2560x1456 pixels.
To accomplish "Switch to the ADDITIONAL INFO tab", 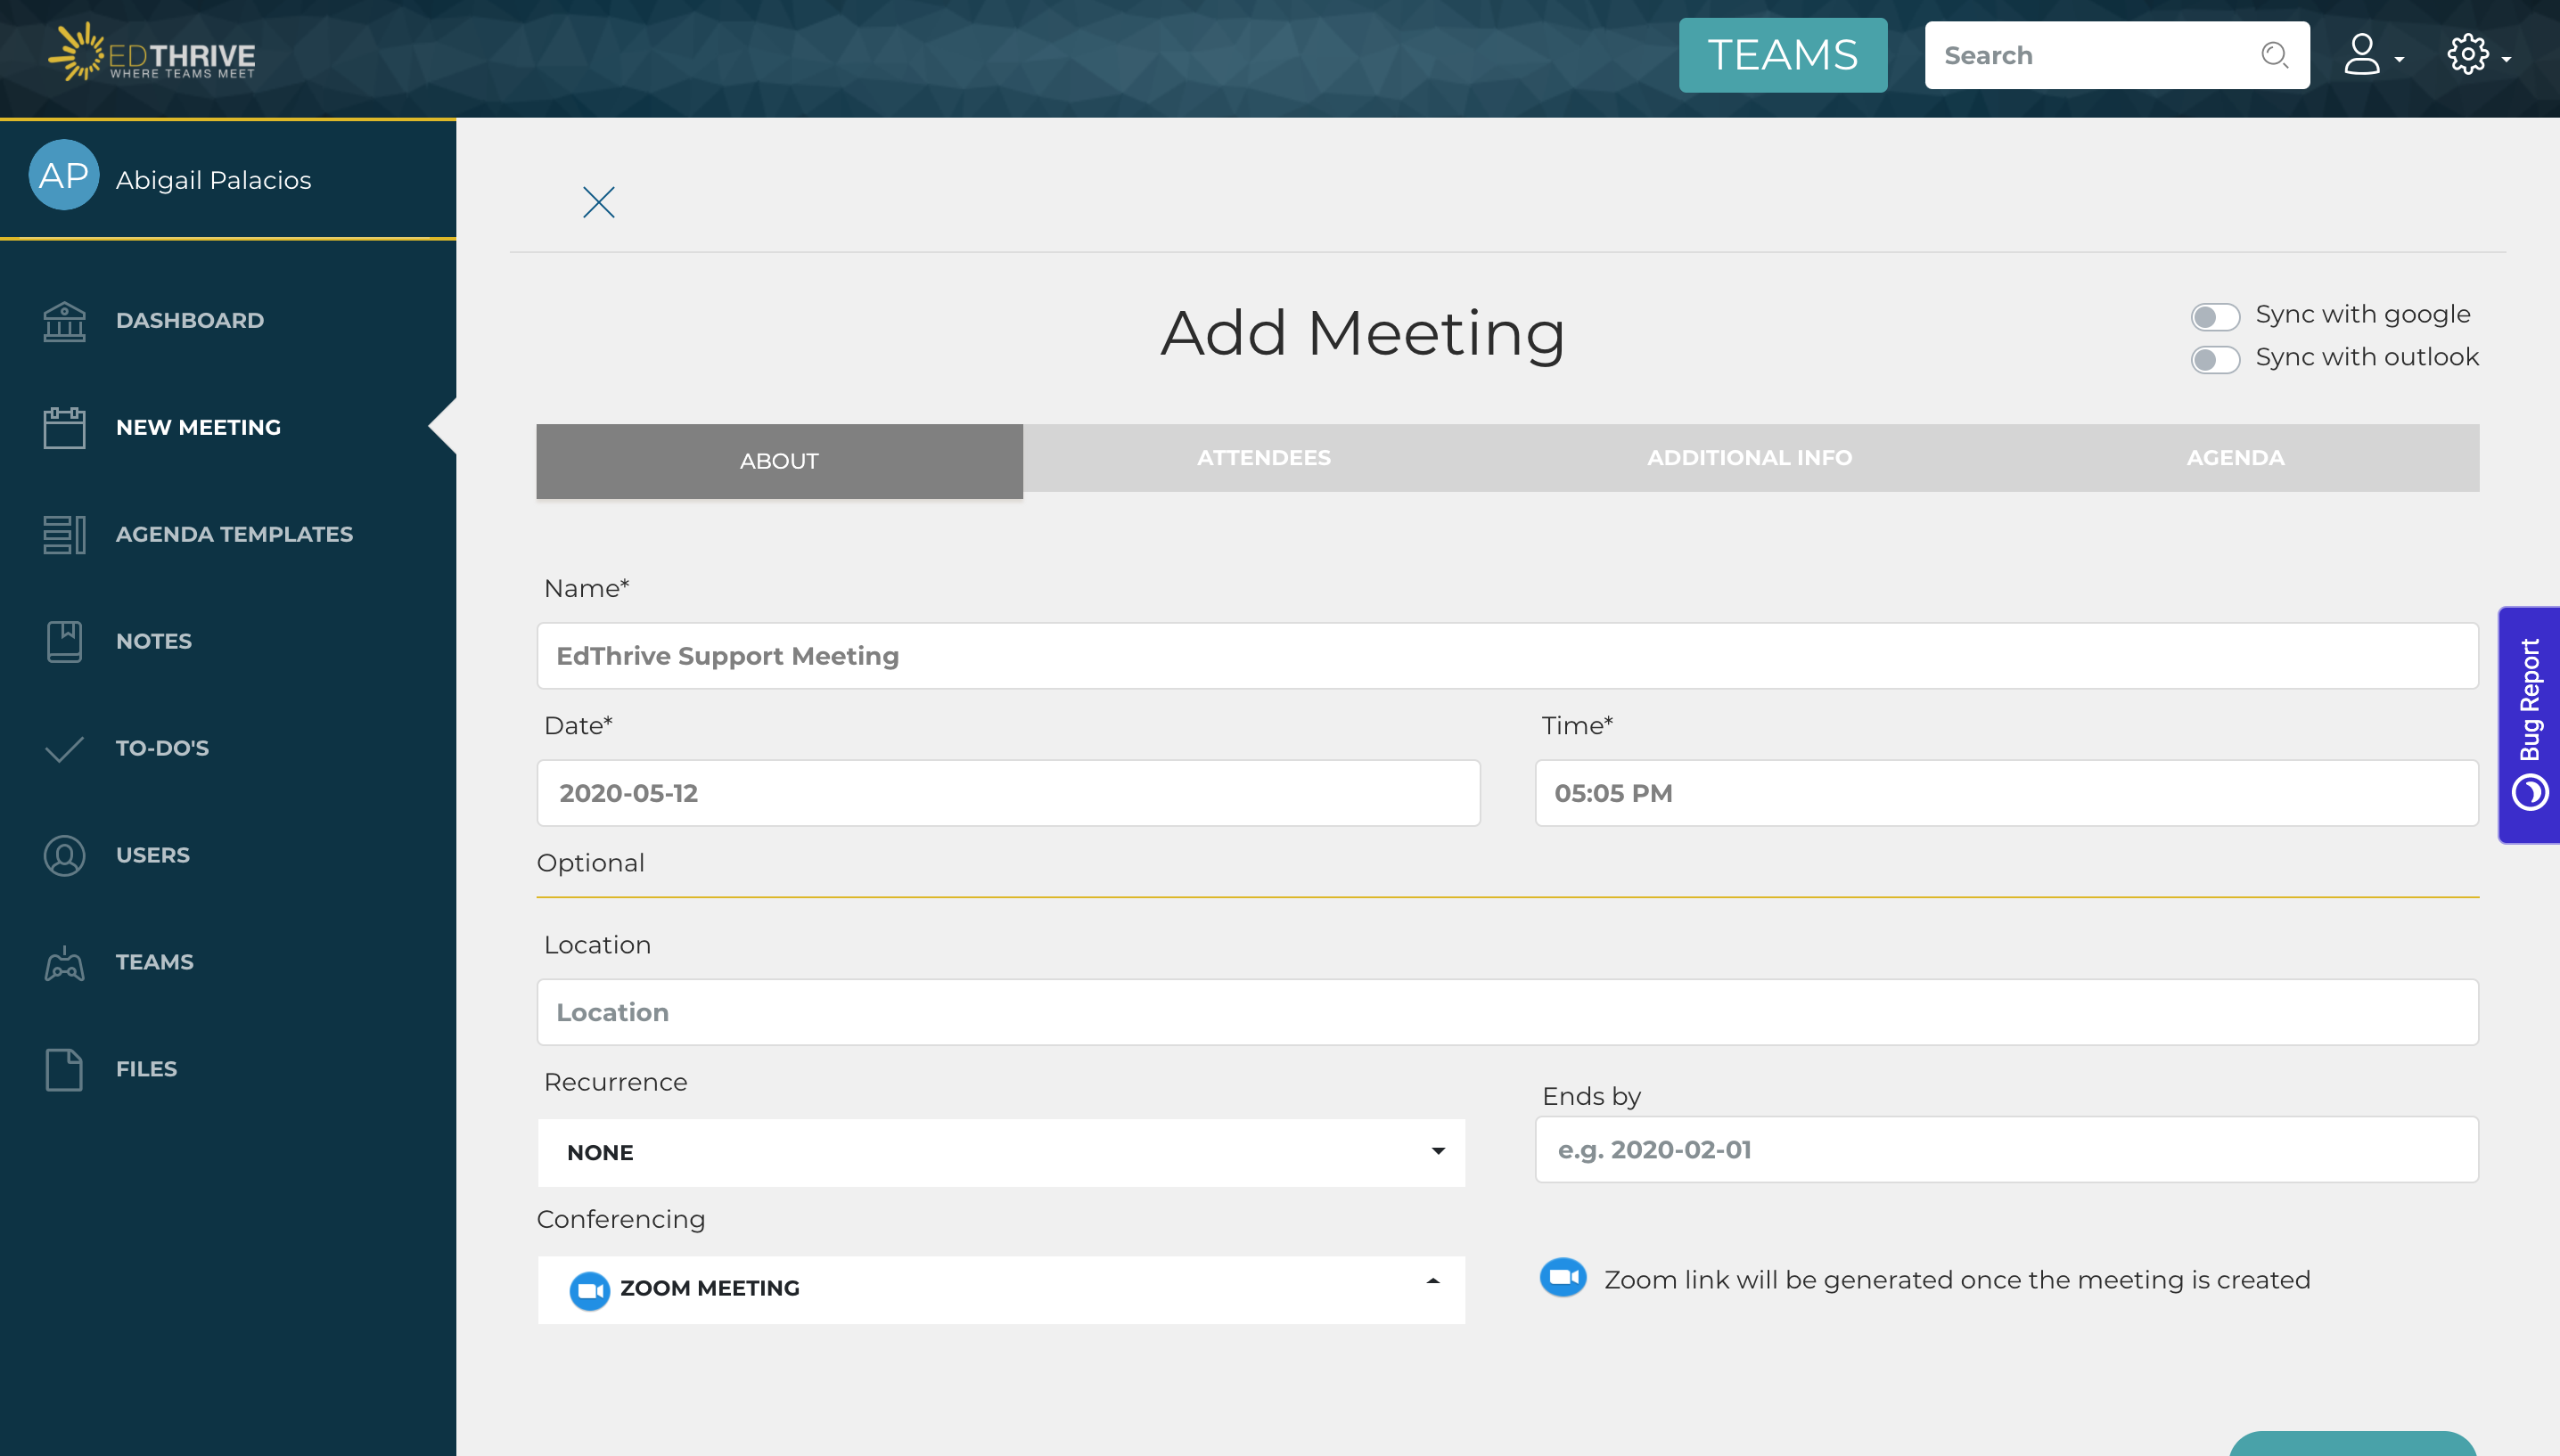I will 1749,457.
